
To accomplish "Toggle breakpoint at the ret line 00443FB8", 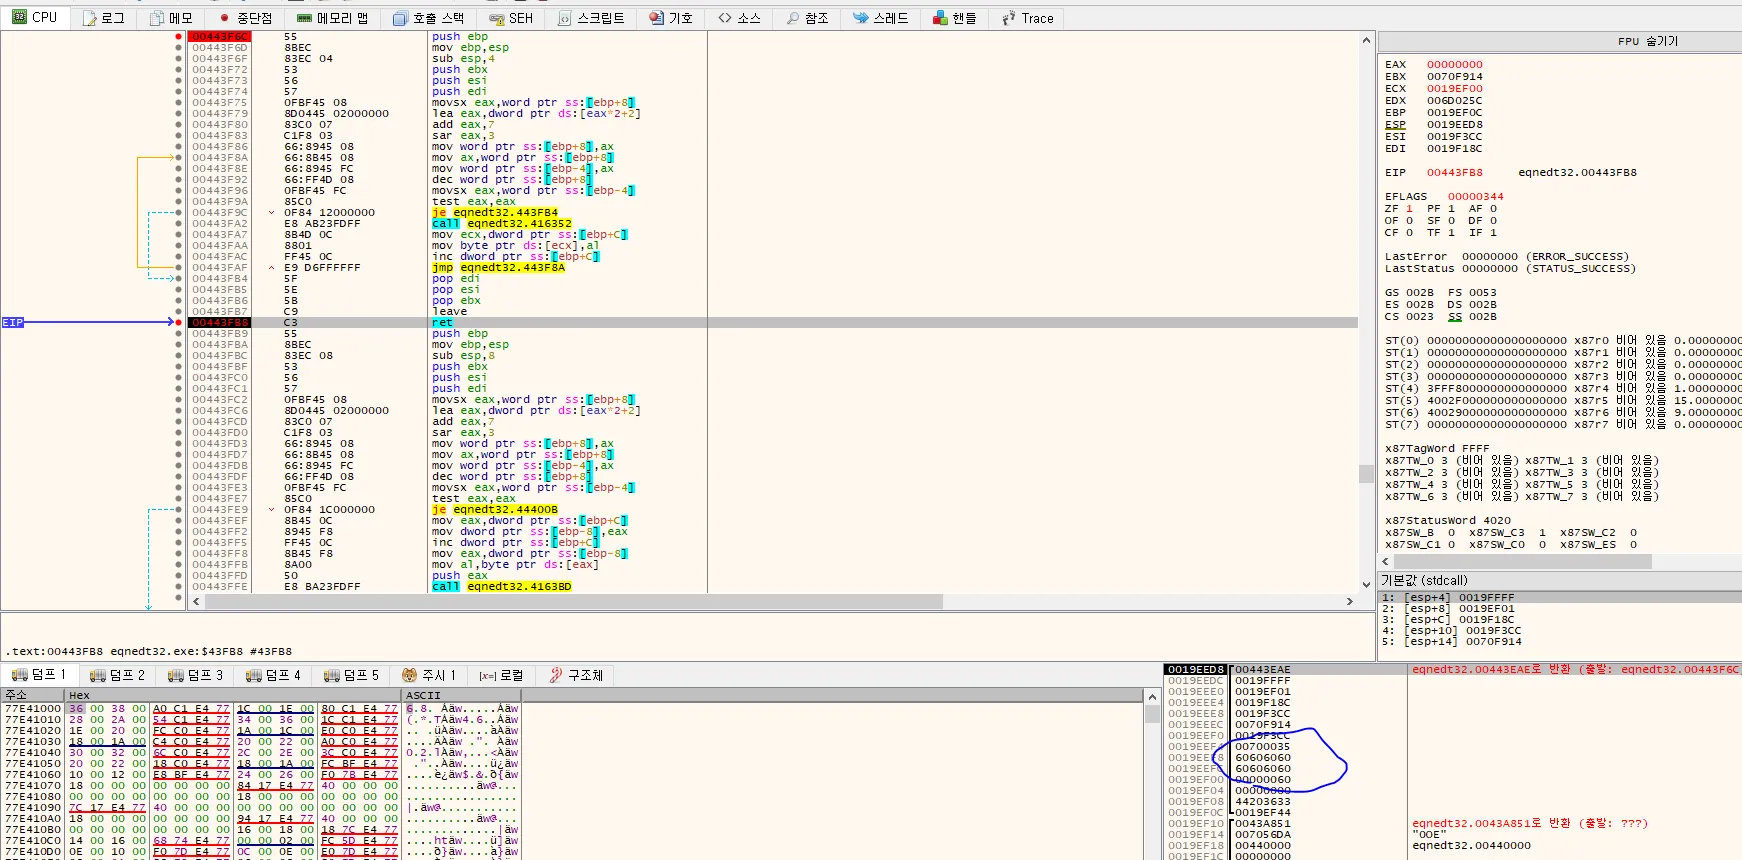I will [x=179, y=323].
